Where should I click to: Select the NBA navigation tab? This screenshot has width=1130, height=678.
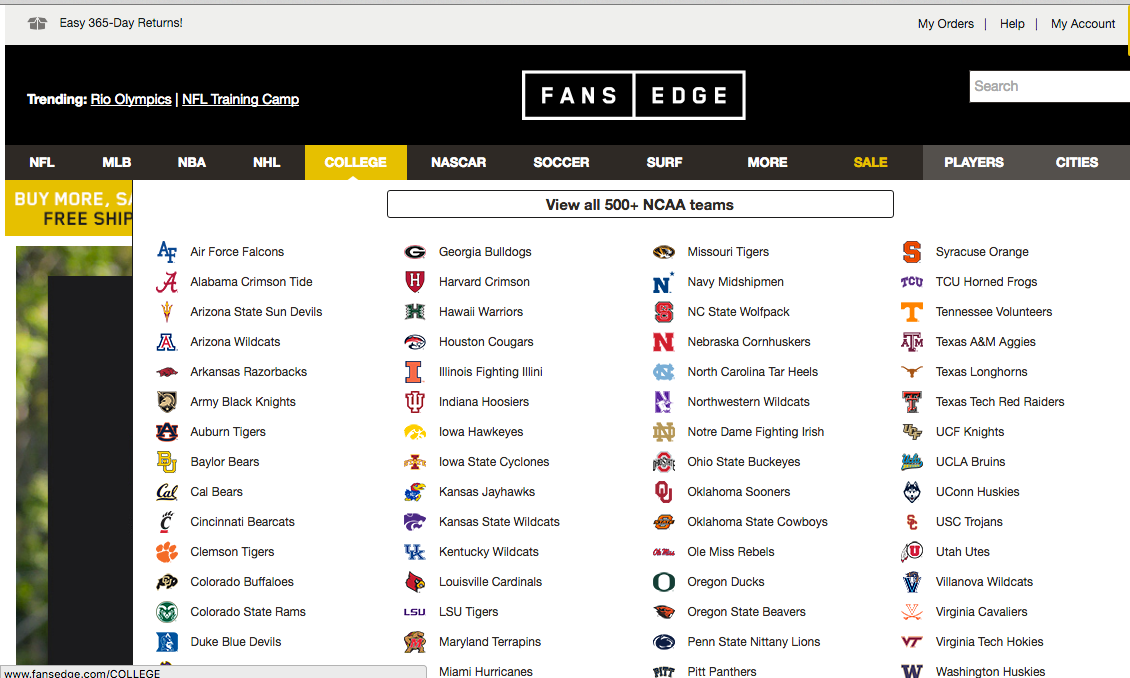[192, 162]
